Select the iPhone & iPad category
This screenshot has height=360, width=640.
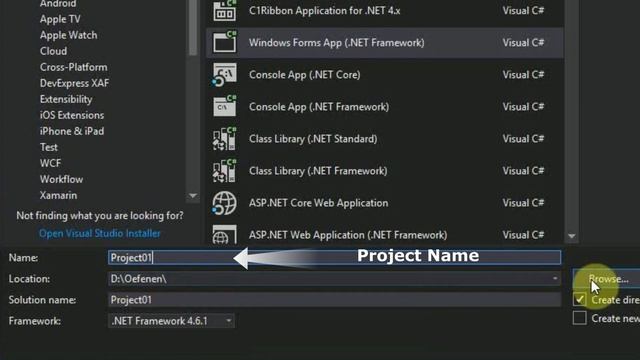click(72, 131)
